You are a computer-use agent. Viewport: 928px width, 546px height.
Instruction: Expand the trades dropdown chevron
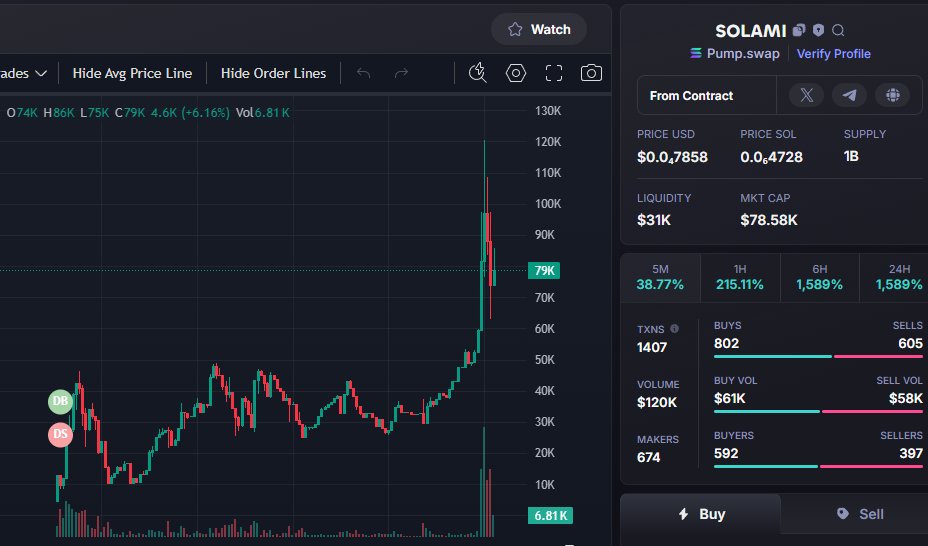pos(41,73)
